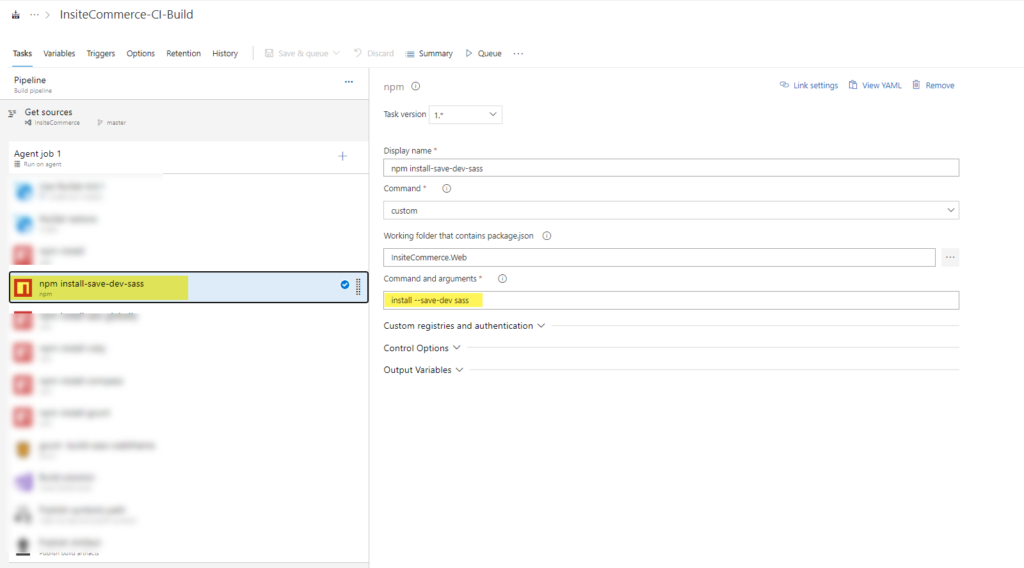Edit Command and arguments field
The image size is (1024, 568).
click(671, 300)
